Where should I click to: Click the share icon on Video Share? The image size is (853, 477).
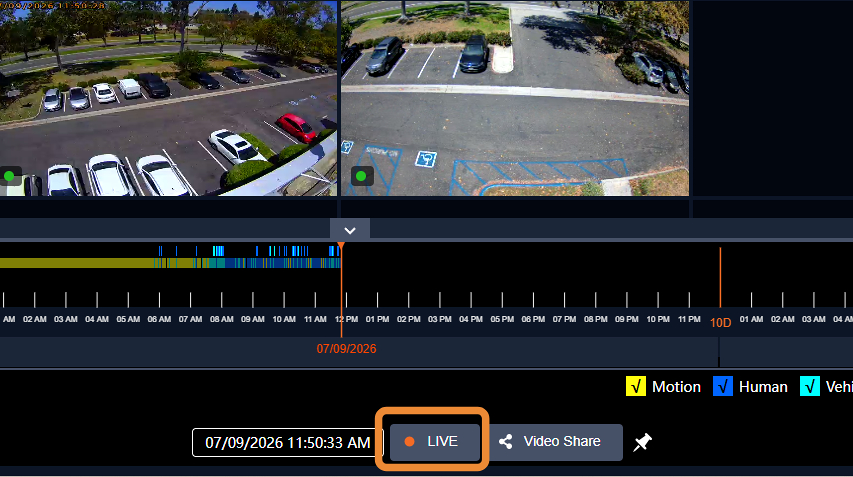click(x=505, y=442)
